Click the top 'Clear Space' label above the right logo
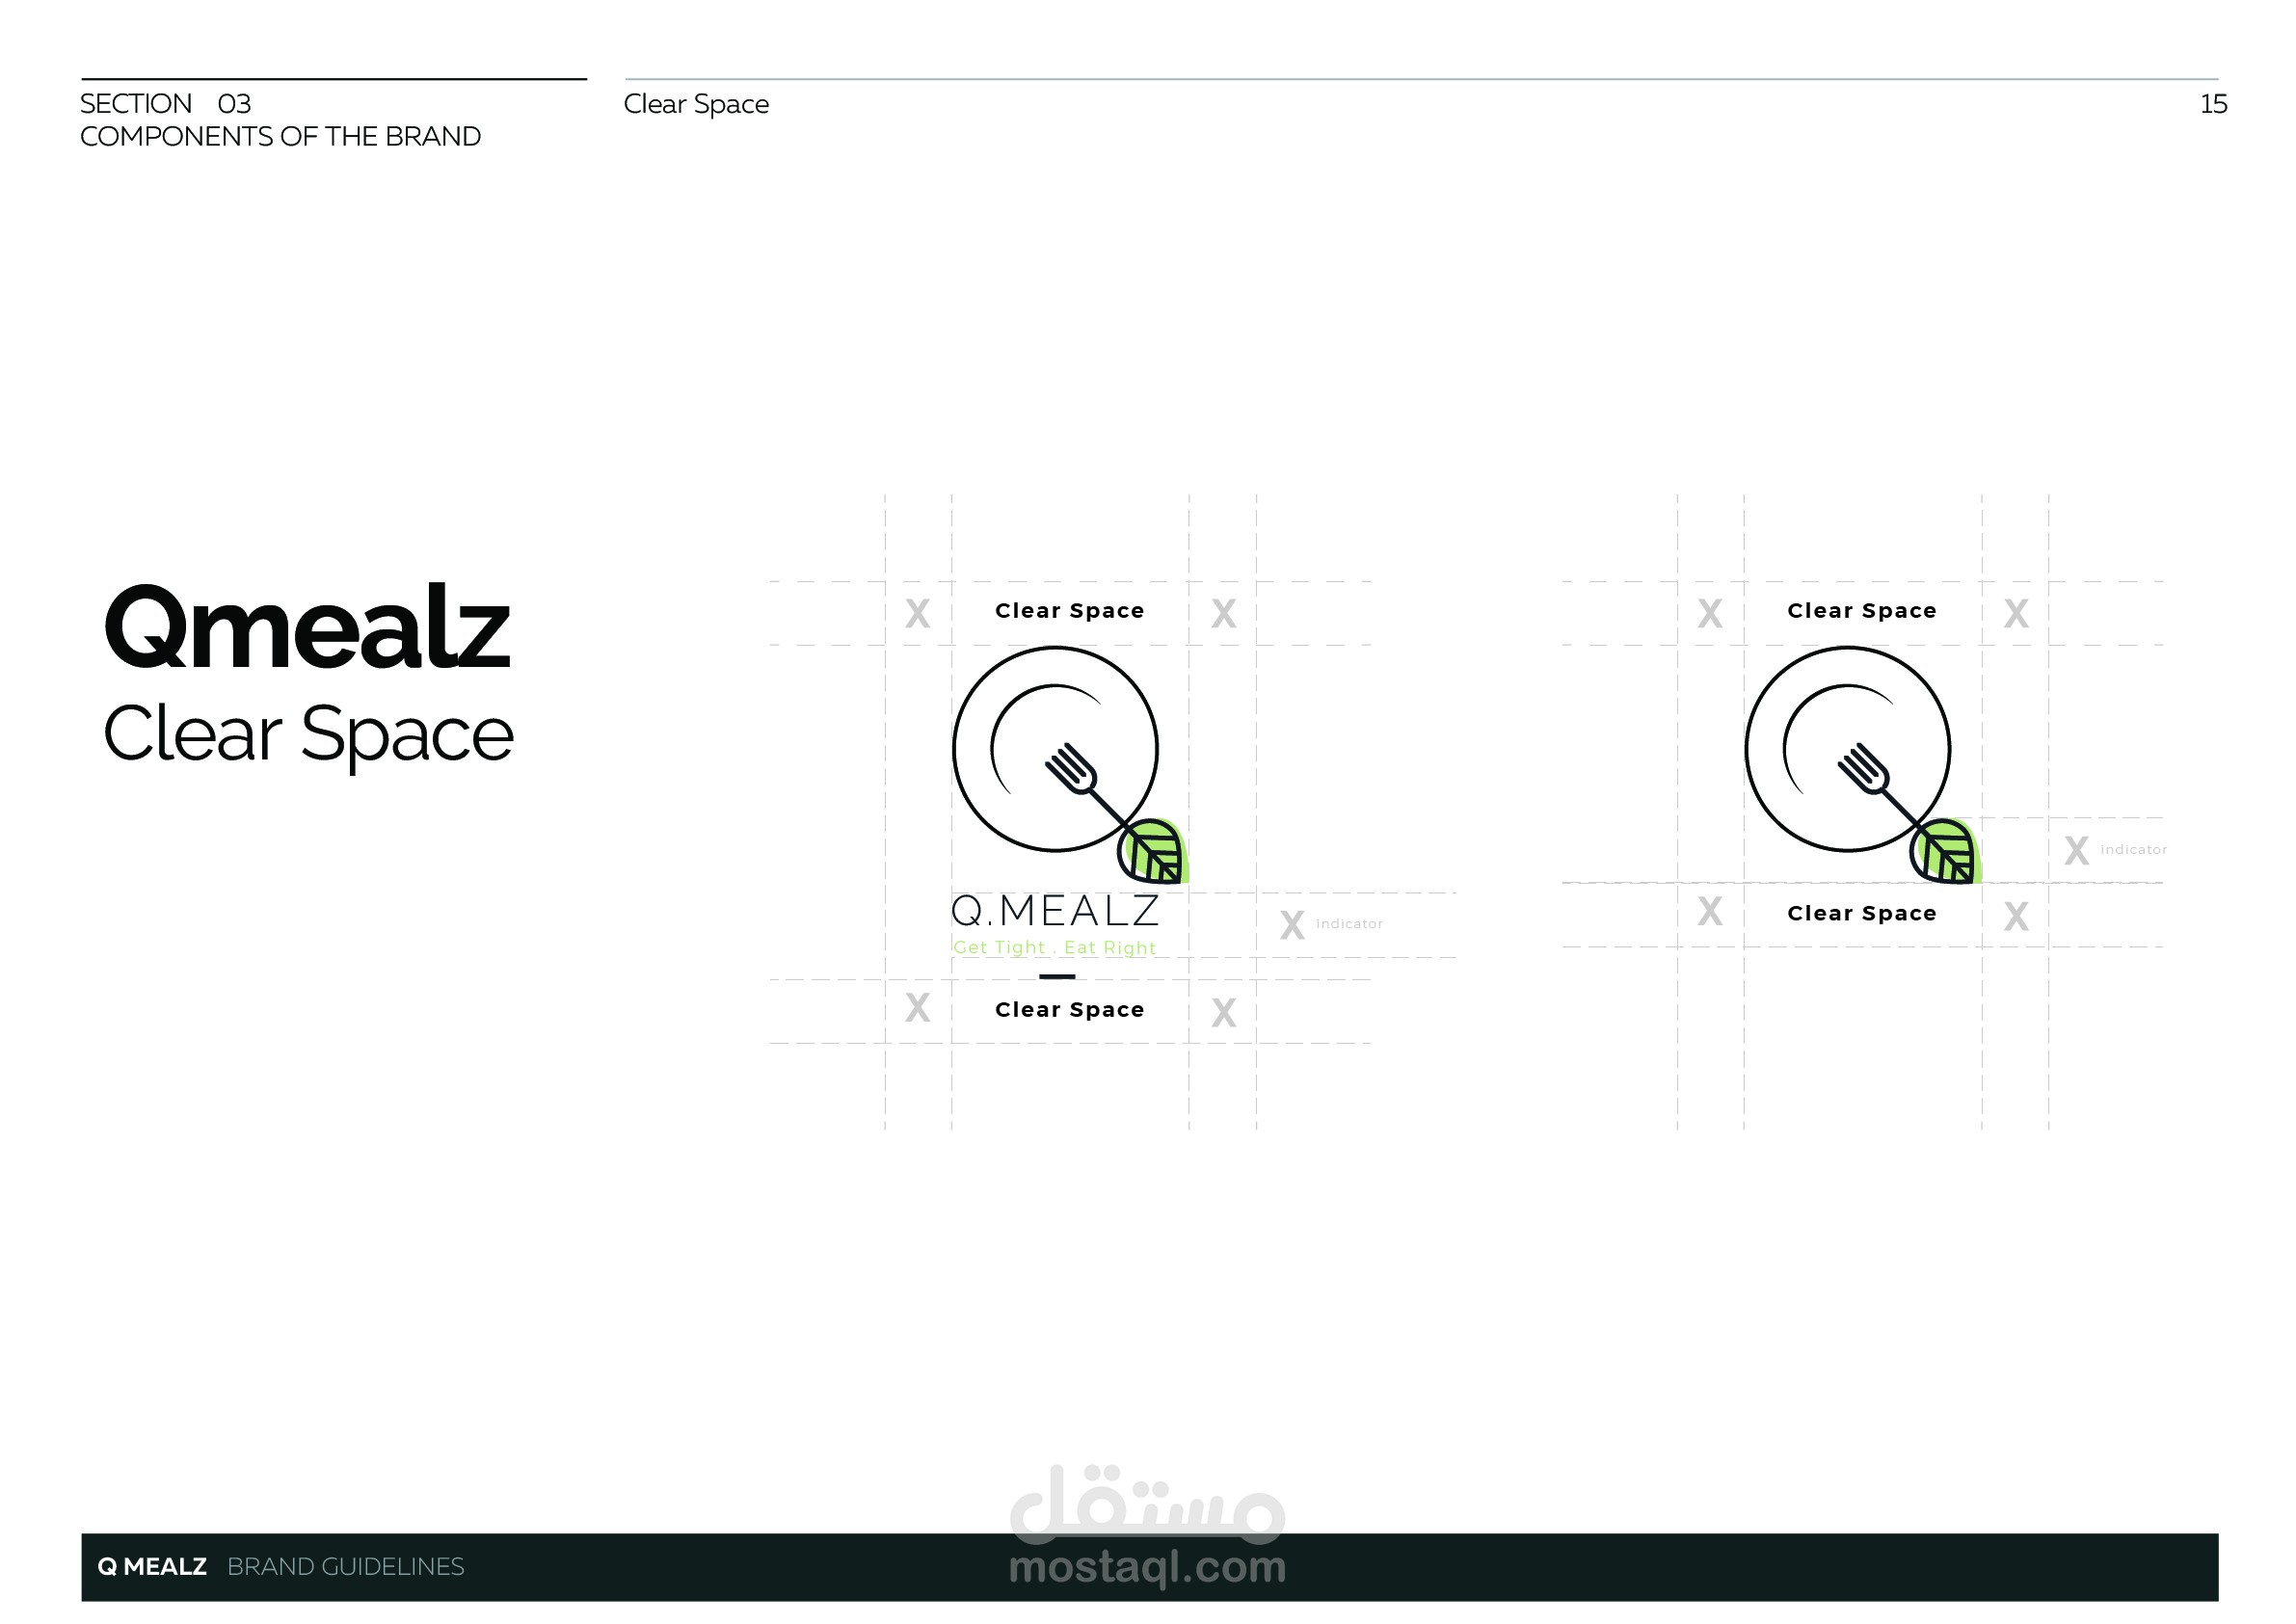The height and width of the screenshot is (1624, 2296). 1862,611
